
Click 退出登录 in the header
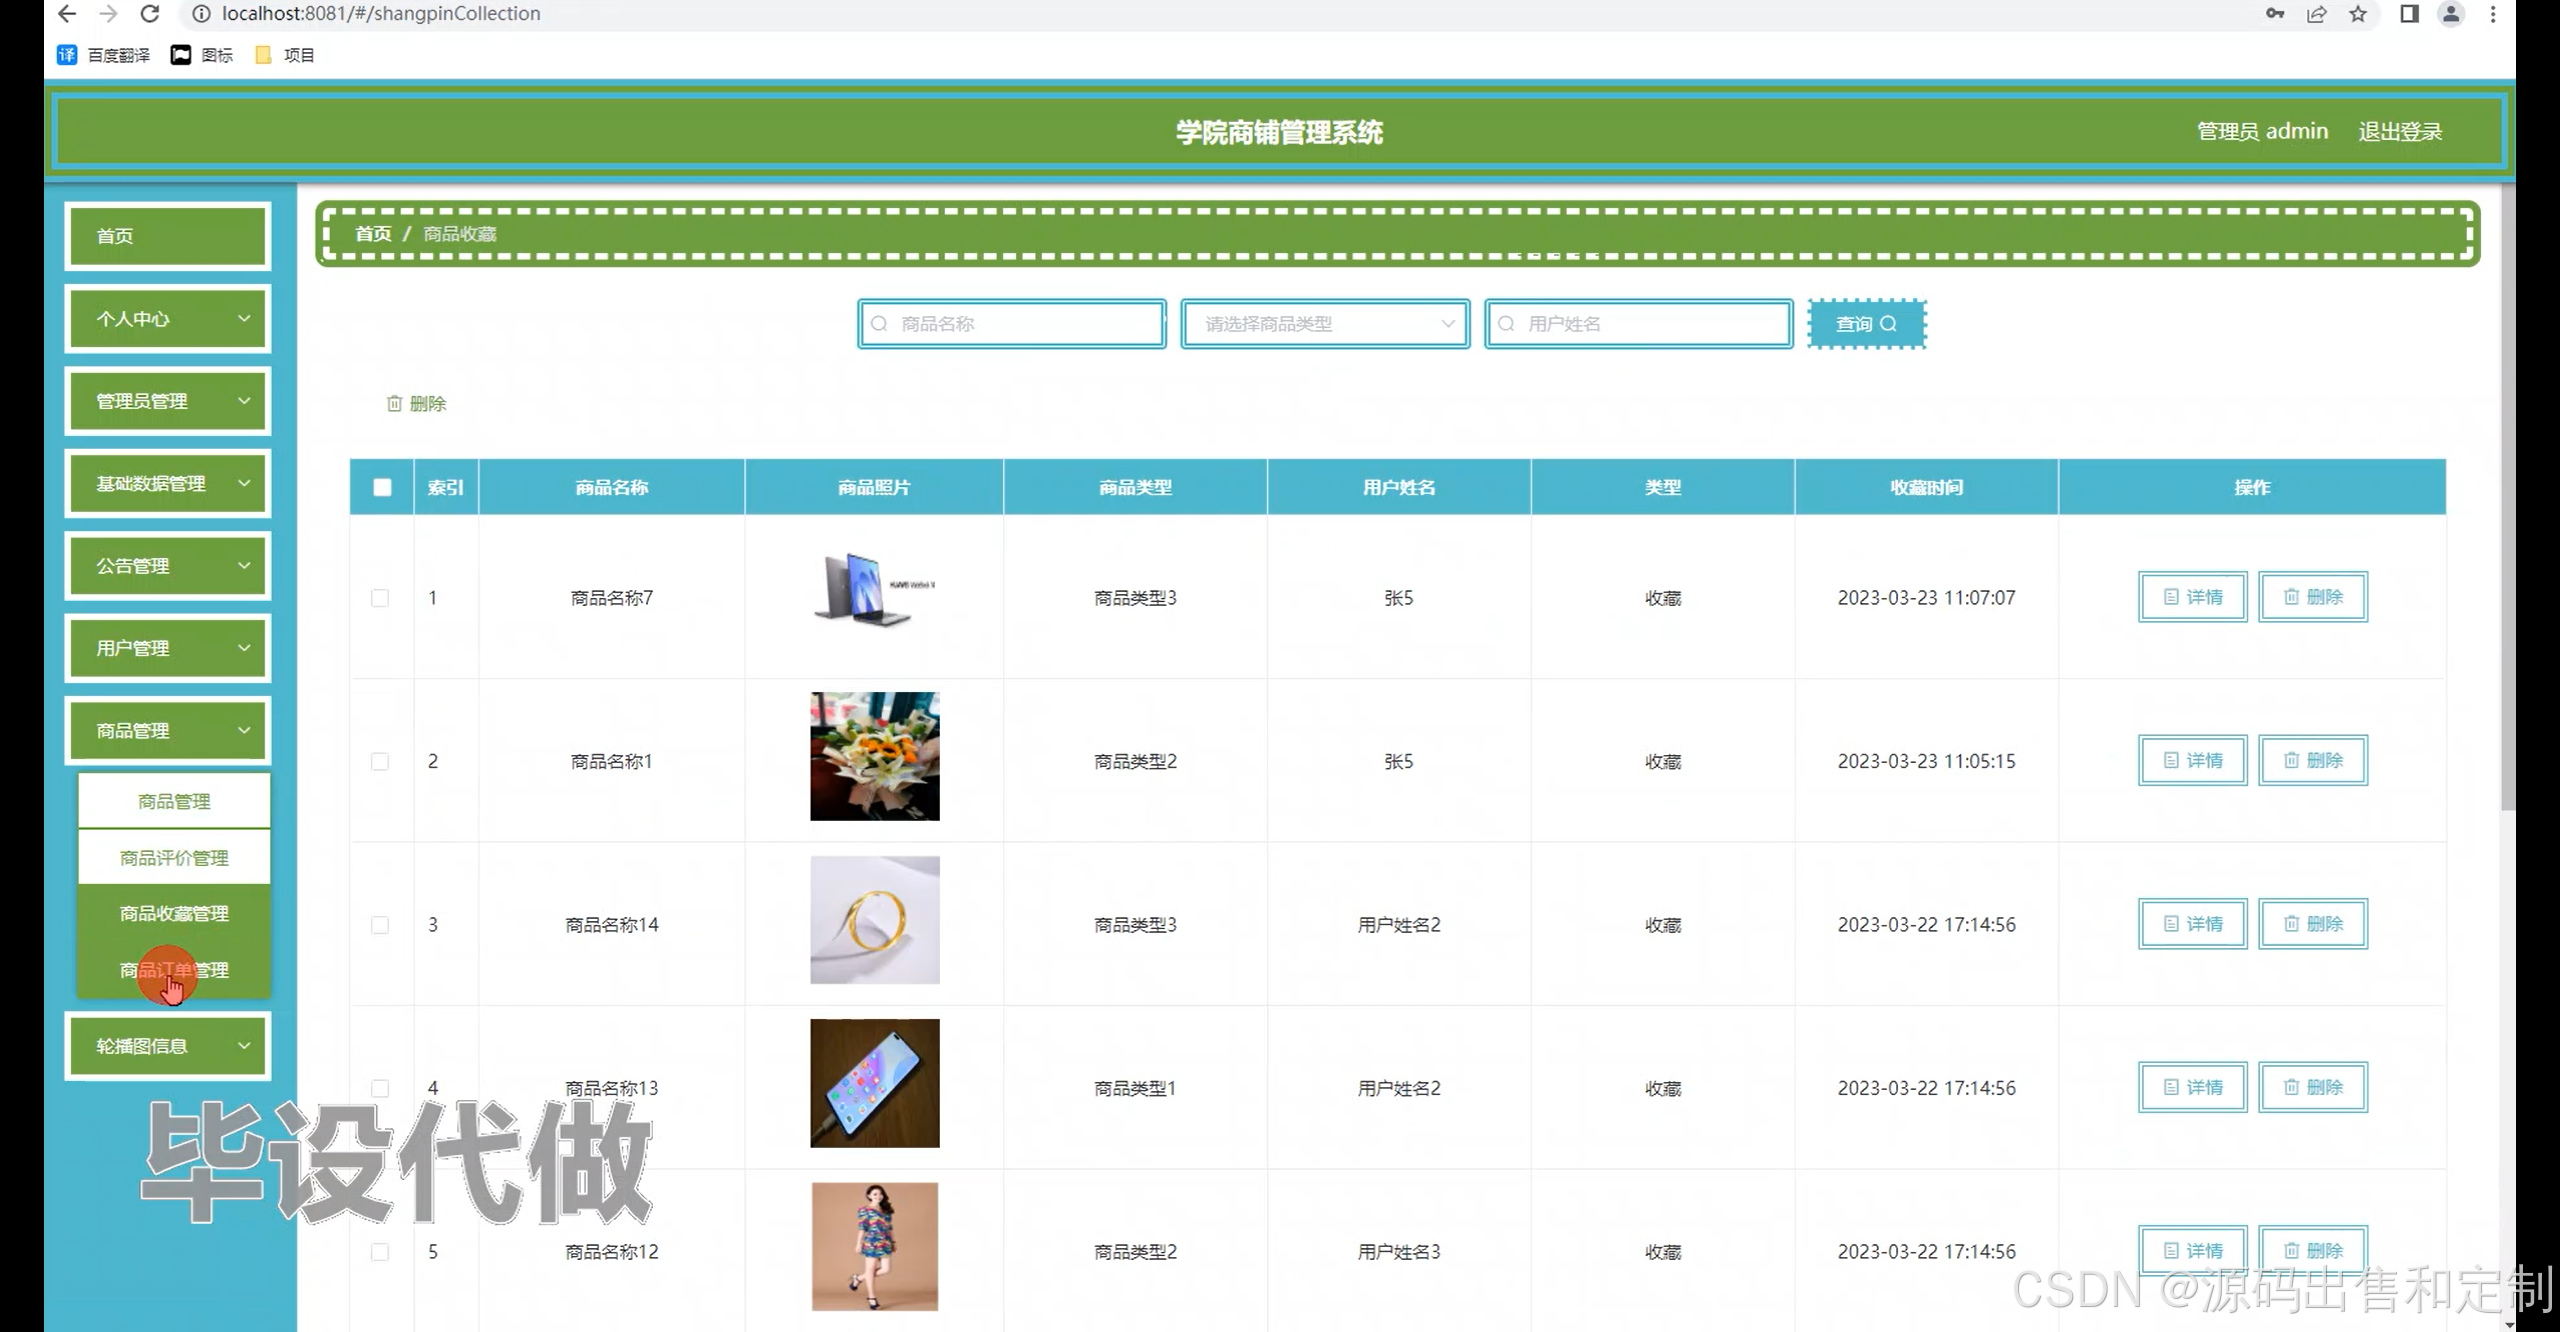2399,132
